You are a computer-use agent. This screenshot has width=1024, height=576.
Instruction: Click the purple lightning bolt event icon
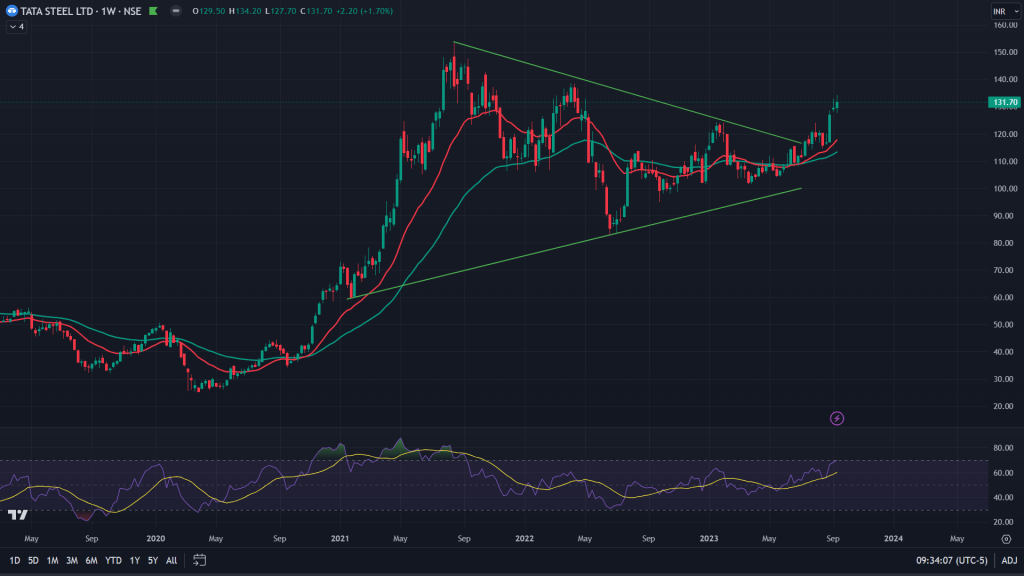point(838,418)
